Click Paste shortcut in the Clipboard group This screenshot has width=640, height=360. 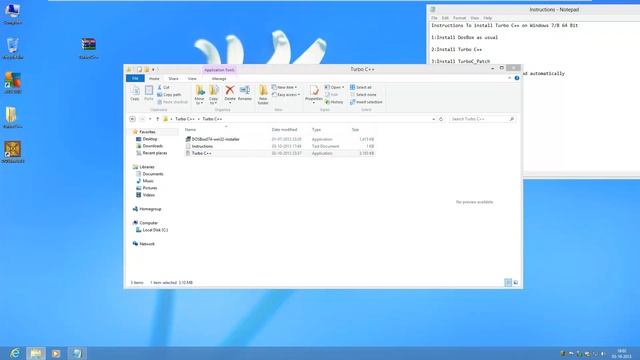coord(172,102)
